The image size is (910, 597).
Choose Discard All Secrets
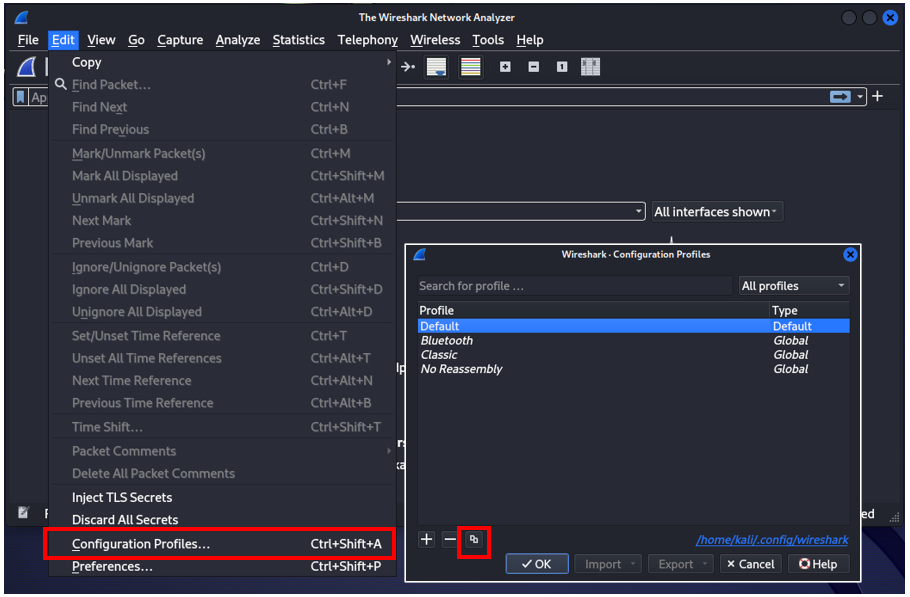(x=223, y=520)
